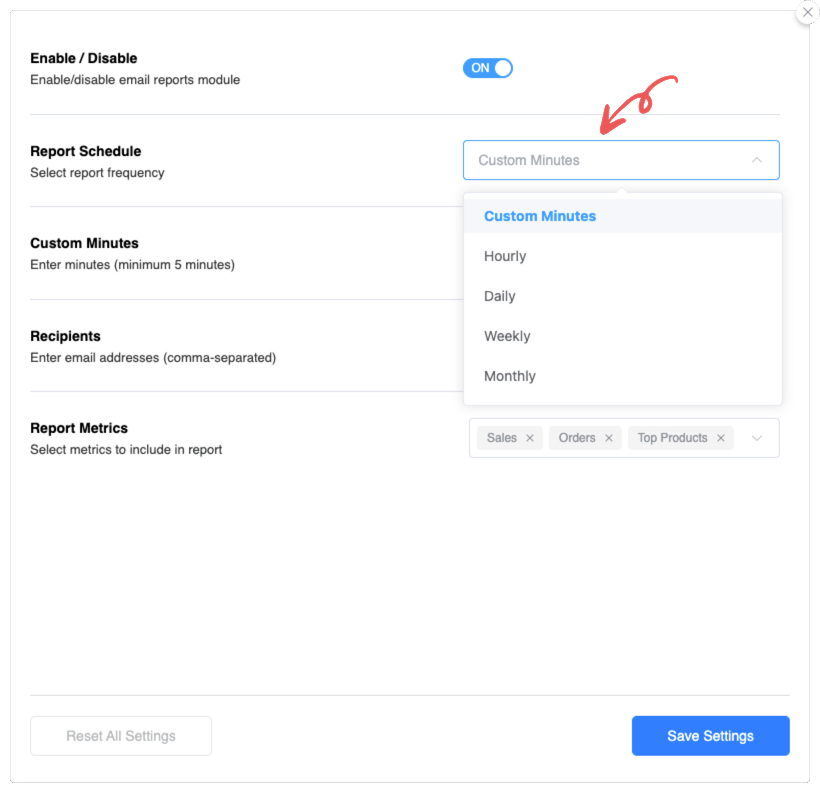Choose Monthly report frequency
Image resolution: width=820 pixels, height=793 pixels.
click(510, 376)
